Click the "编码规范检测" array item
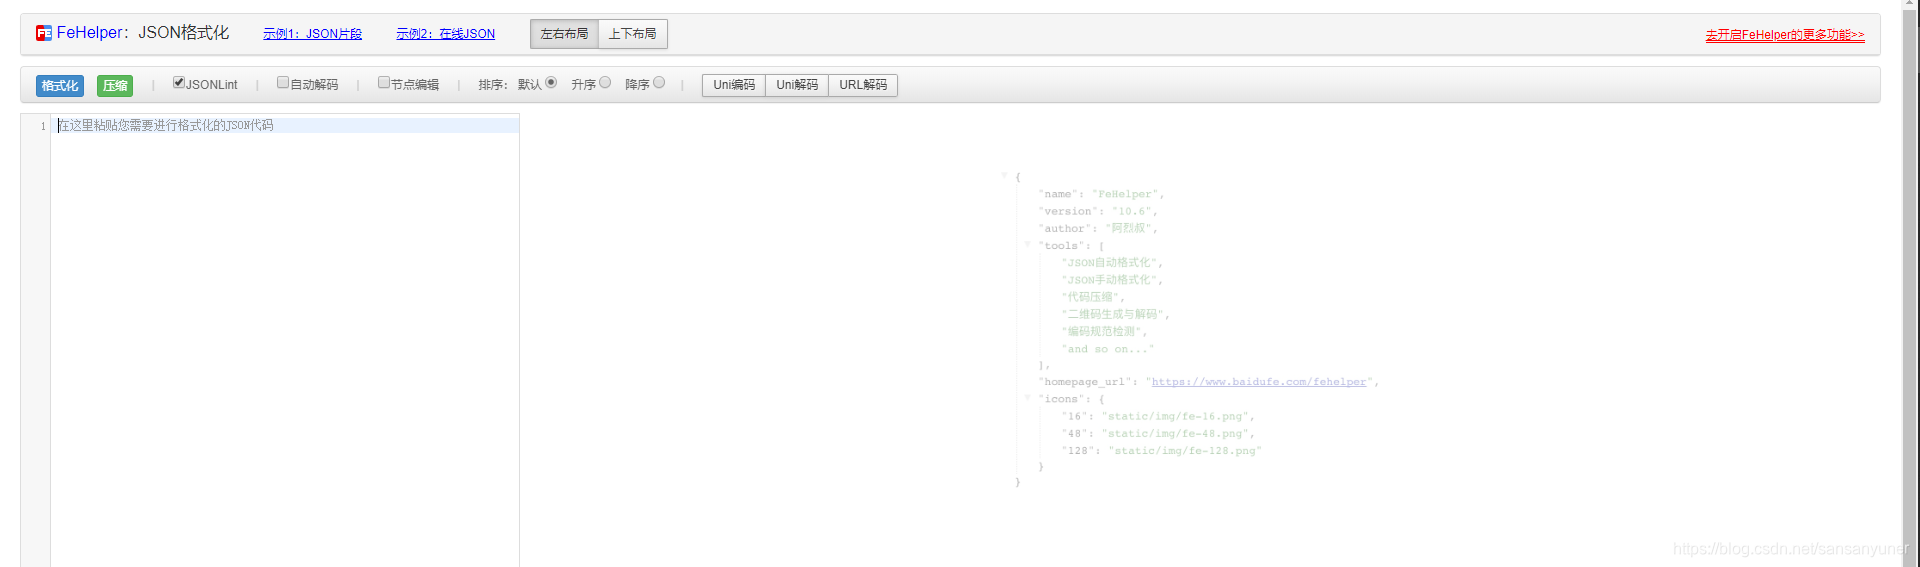The image size is (1920, 567). tap(1101, 331)
